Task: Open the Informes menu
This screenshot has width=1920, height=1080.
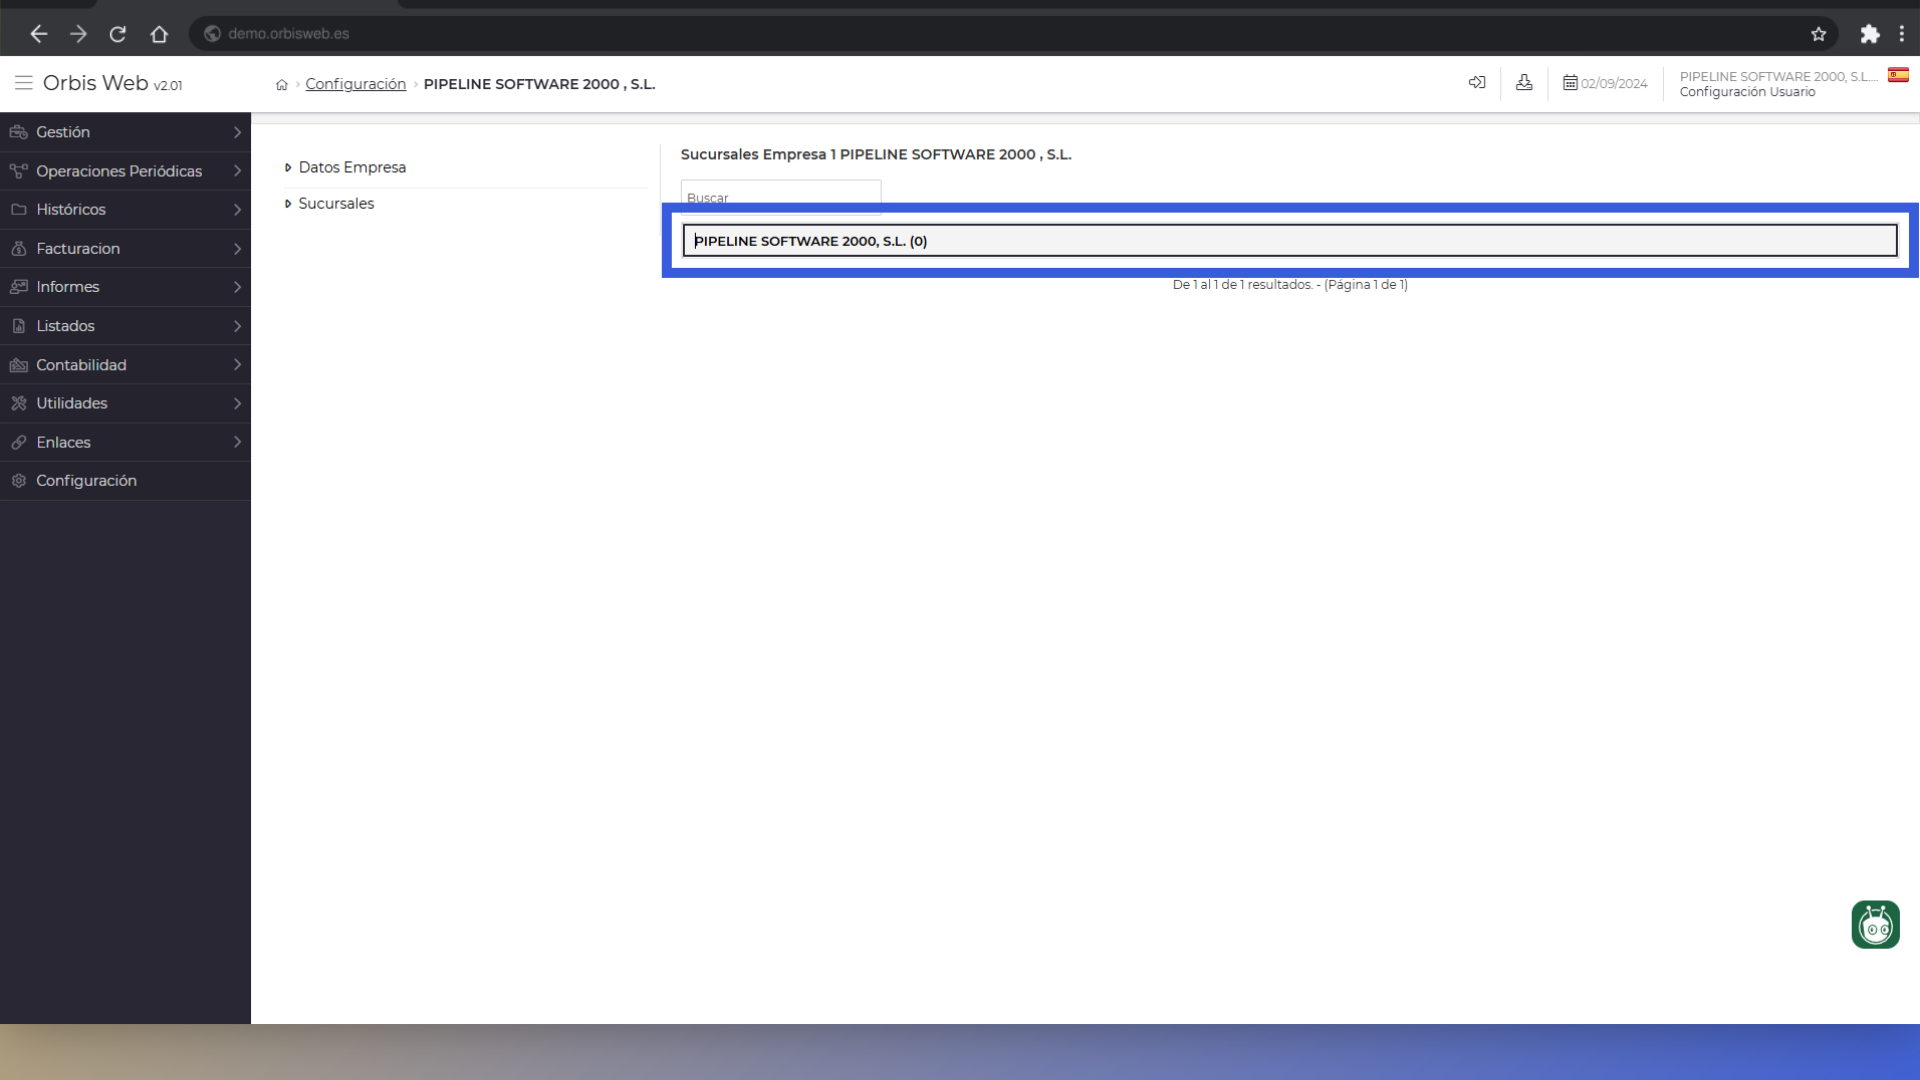Action: 125,287
